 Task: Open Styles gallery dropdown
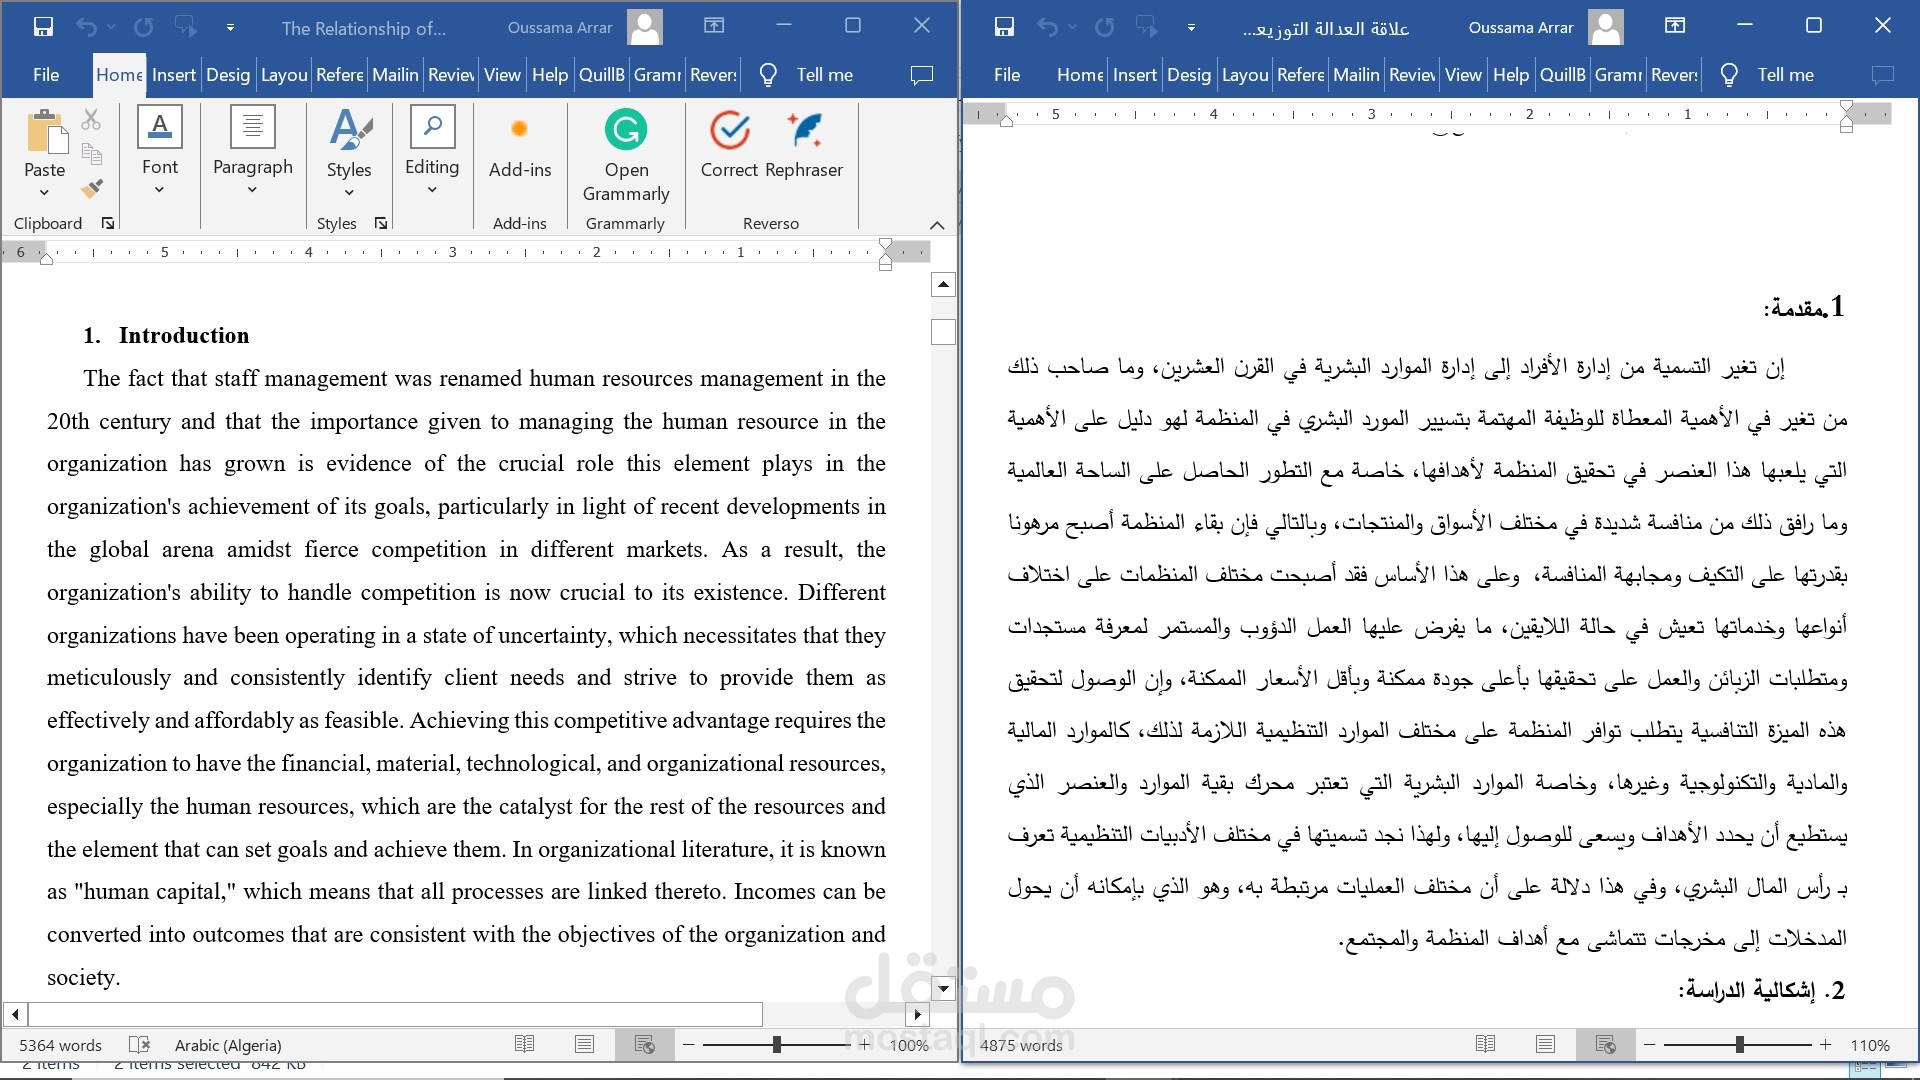349,150
